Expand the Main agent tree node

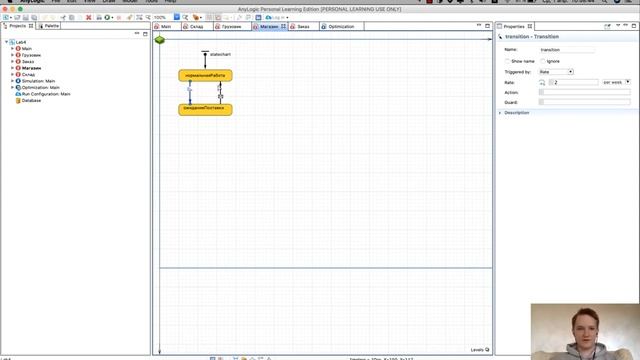click(x=12, y=49)
